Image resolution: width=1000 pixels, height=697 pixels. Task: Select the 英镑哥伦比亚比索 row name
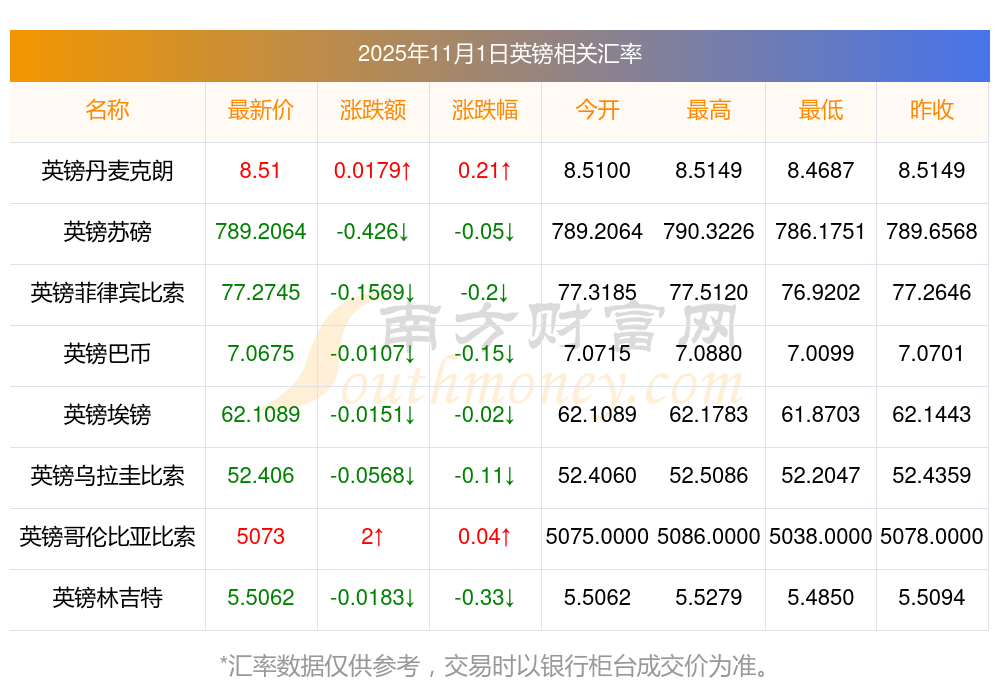coord(107,537)
